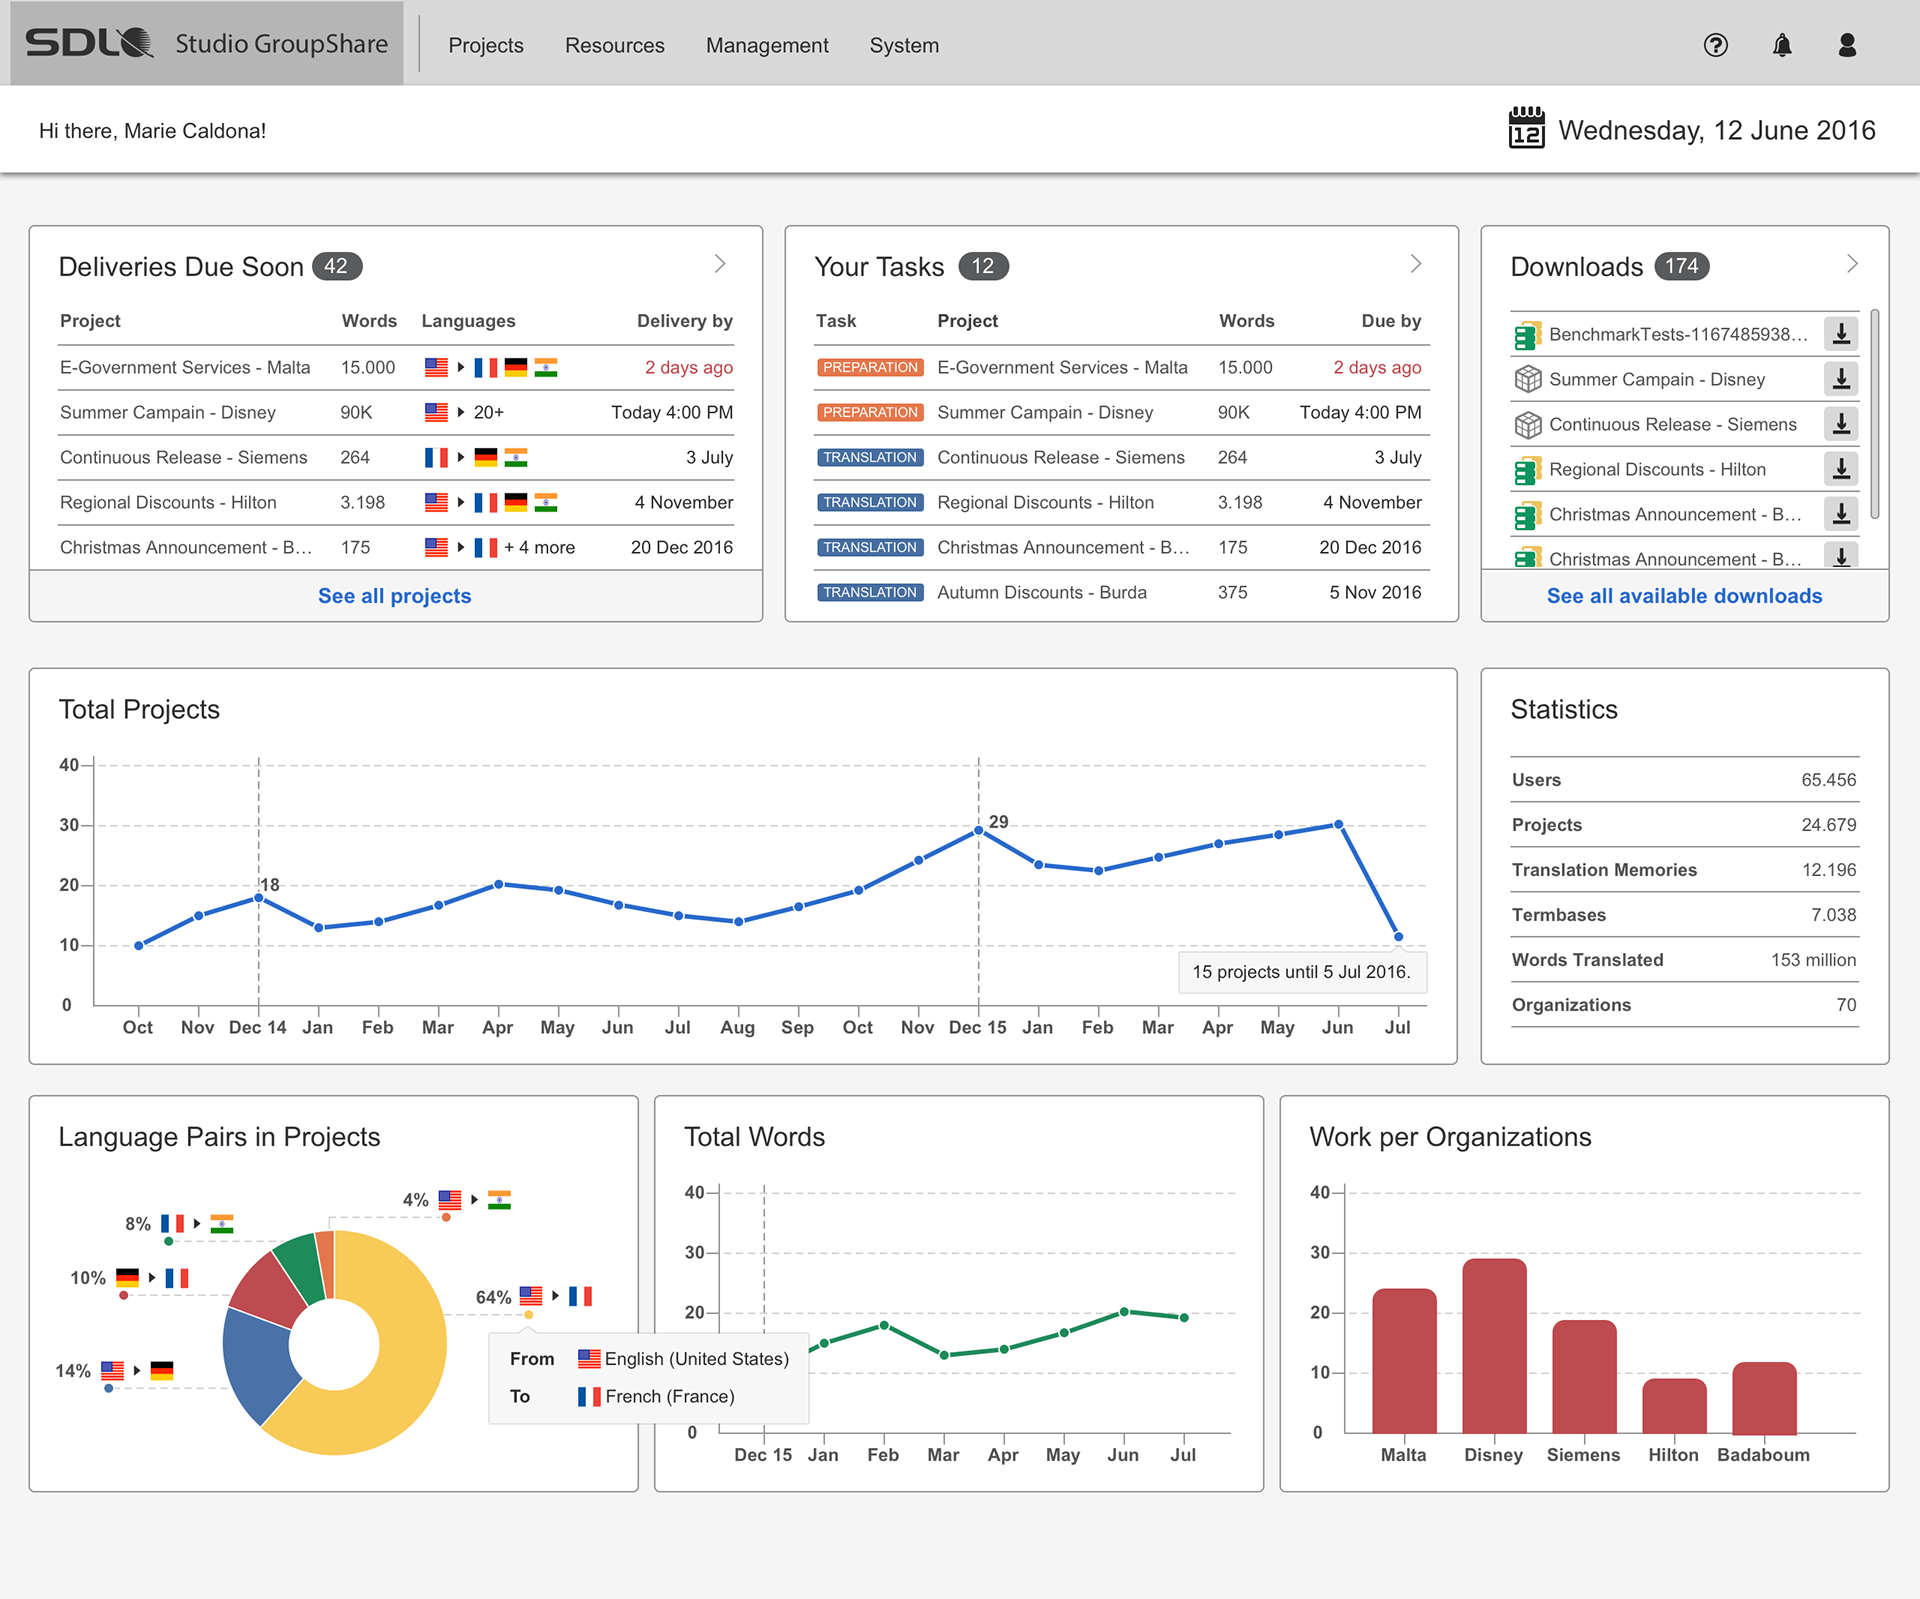Screen dimensions: 1920x1599
Task: Click the Users statistic row
Action: click(1684, 780)
